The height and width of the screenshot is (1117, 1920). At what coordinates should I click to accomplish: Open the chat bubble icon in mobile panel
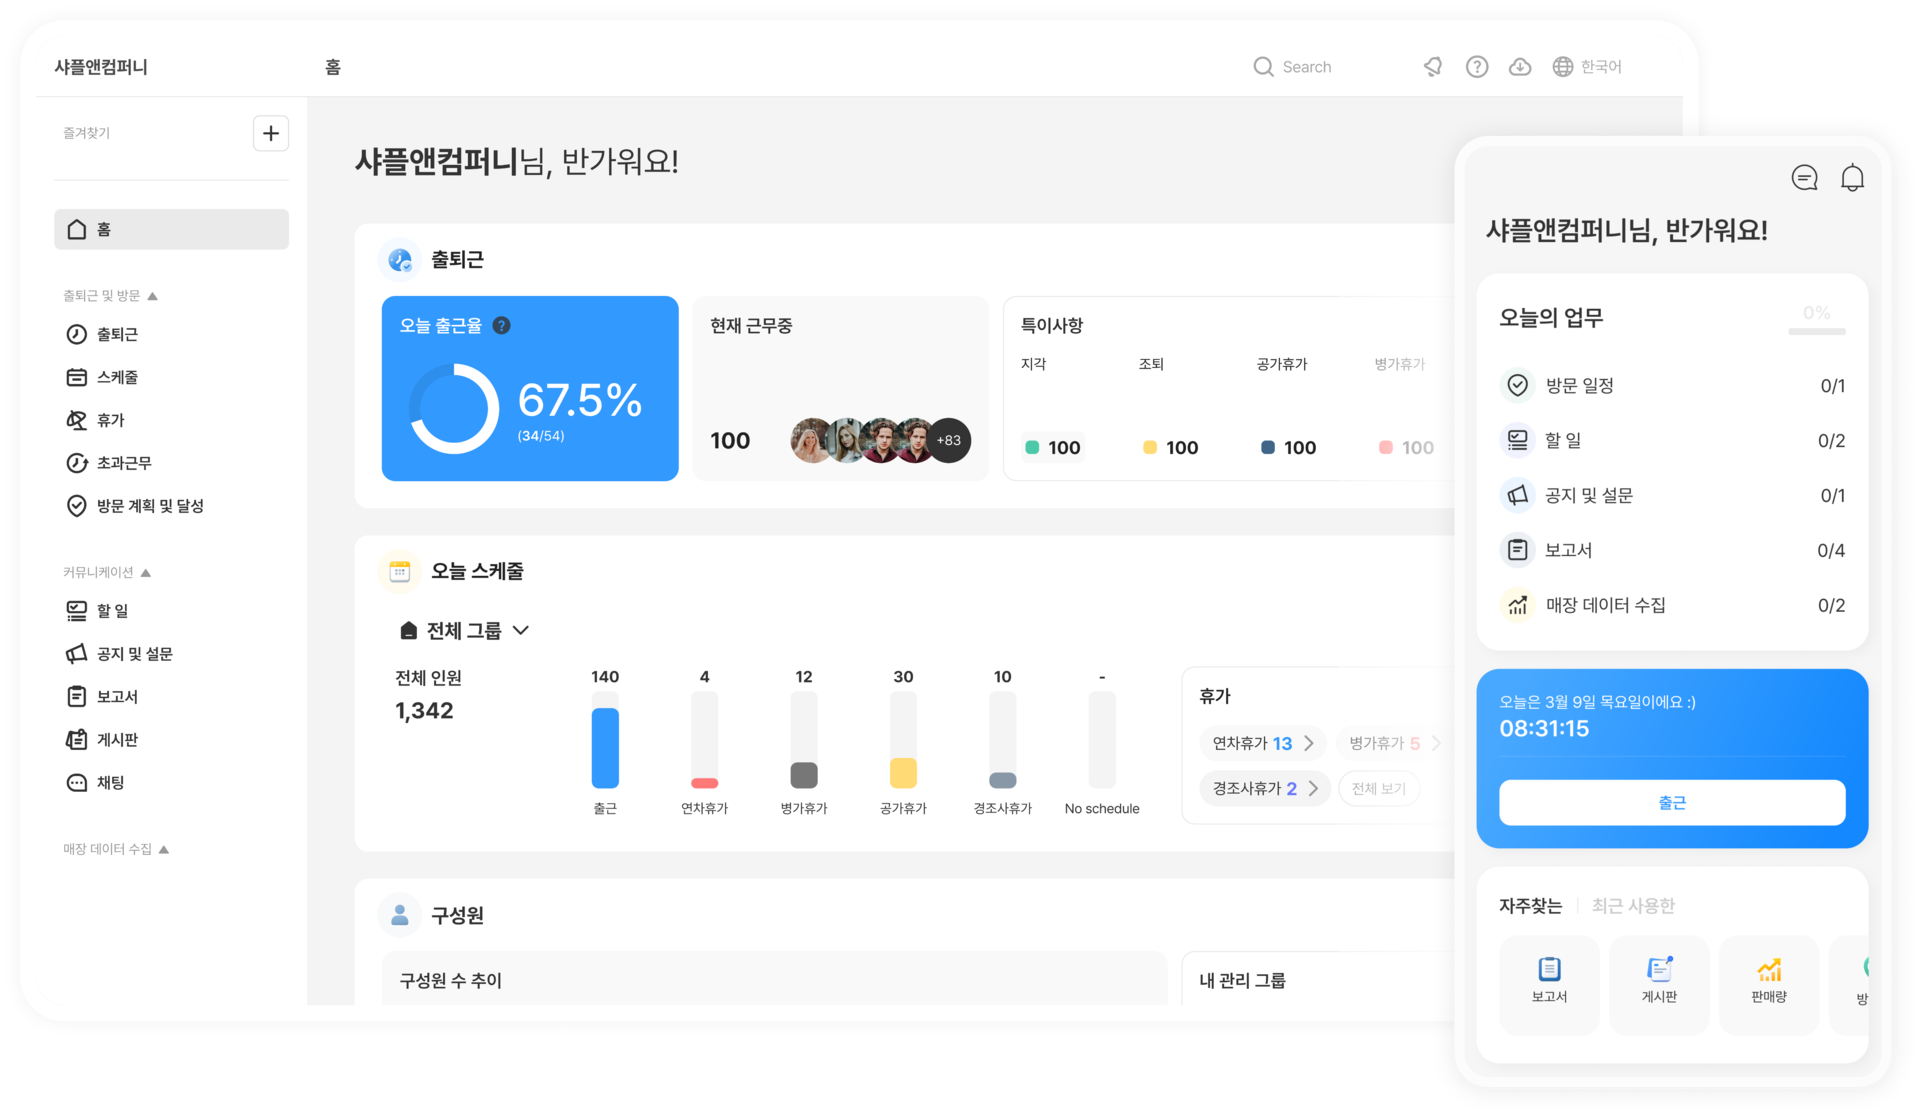(x=1804, y=178)
